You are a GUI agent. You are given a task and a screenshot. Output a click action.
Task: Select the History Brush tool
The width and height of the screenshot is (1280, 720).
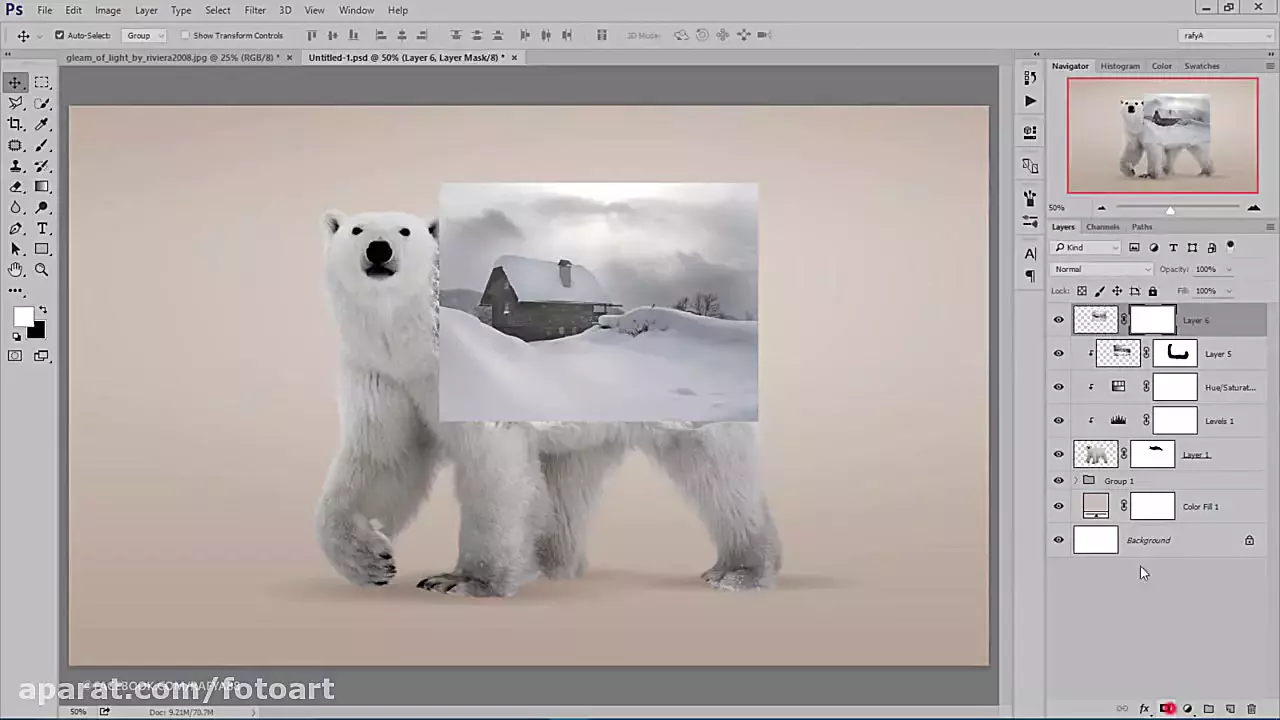(x=42, y=167)
